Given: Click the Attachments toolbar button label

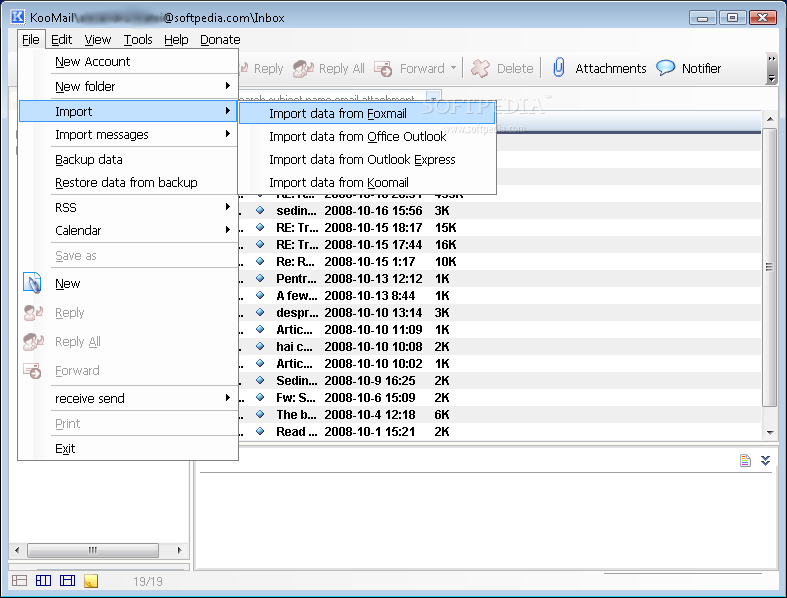Looking at the screenshot, I should 611,68.
